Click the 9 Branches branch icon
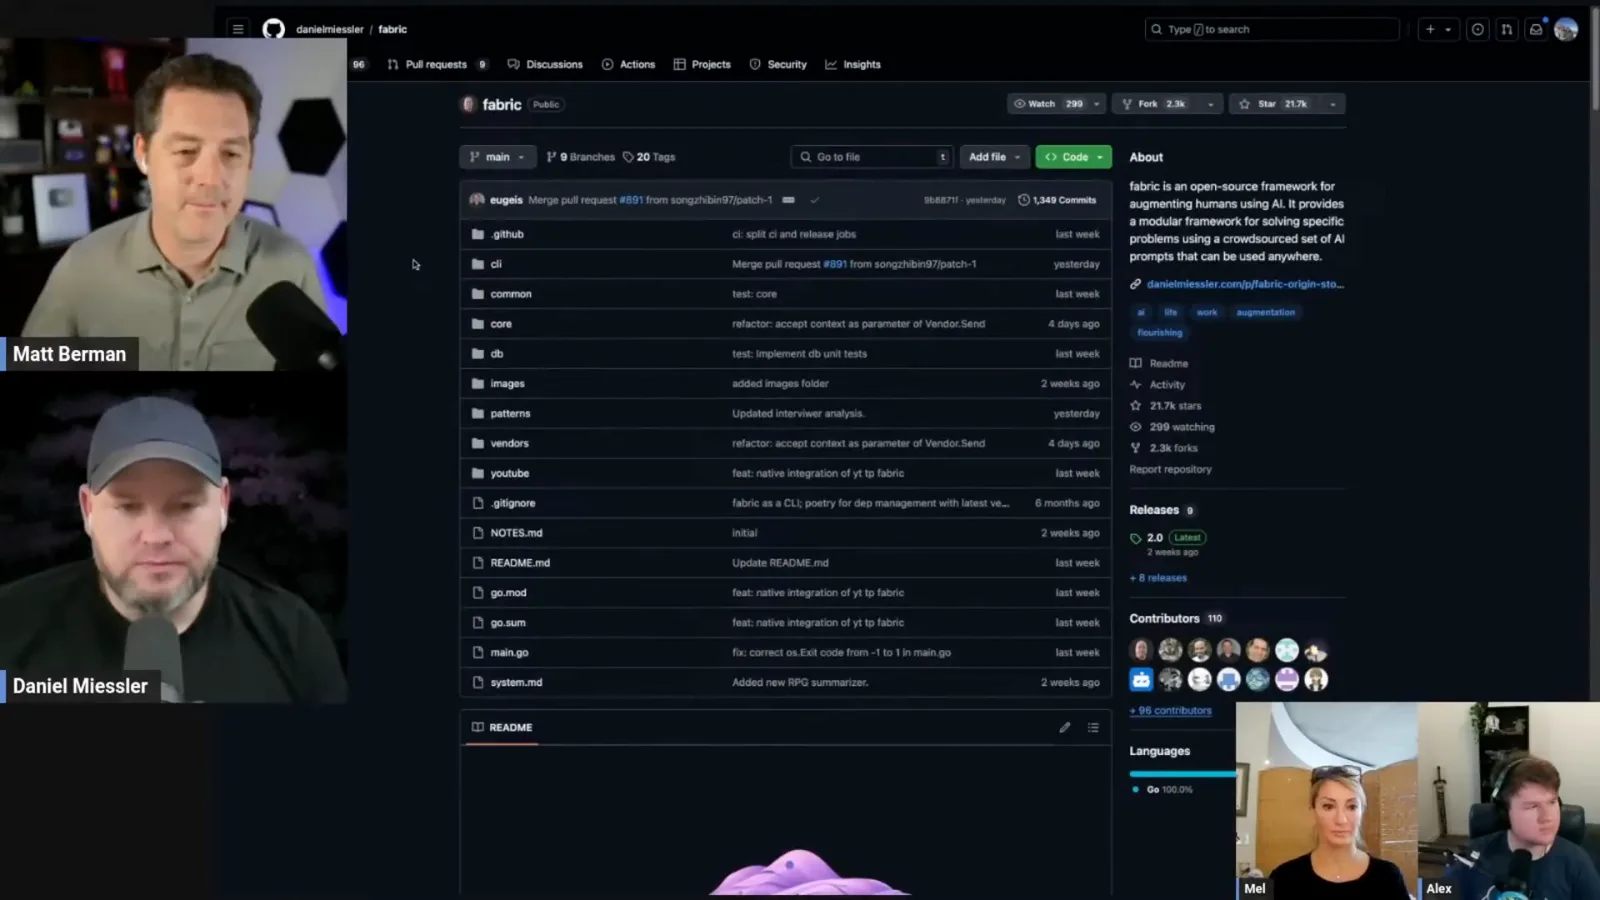This screenshot has width=1600, height=900. click(x=551, y=157)
